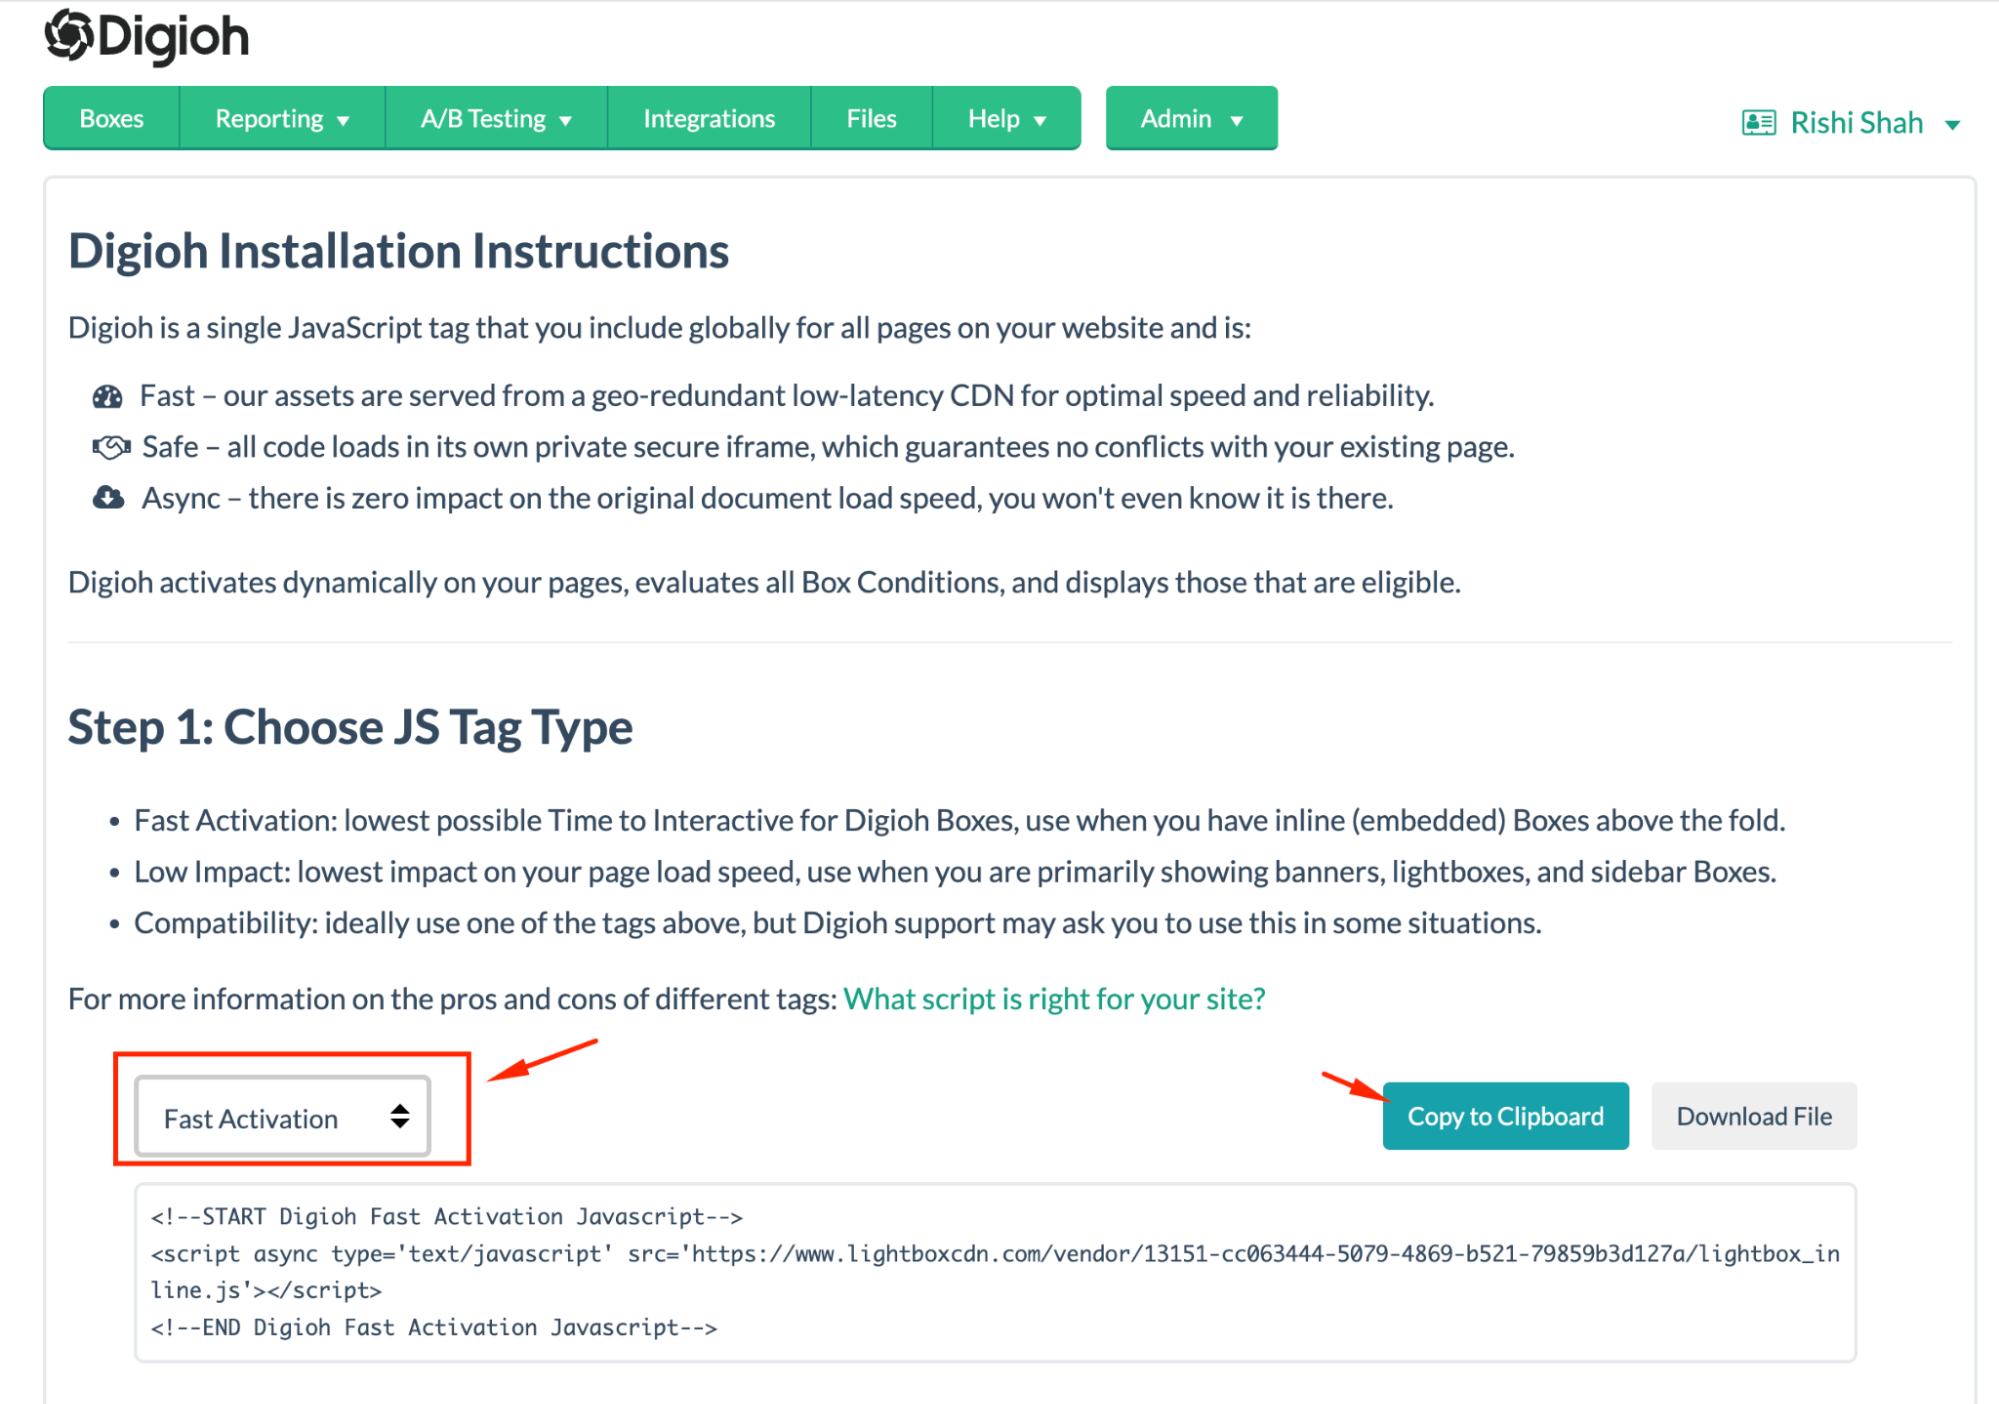Click Copy to Clipboard button
The height and width of the screenshot is (1404, 1999).
click(1505, 1116)
